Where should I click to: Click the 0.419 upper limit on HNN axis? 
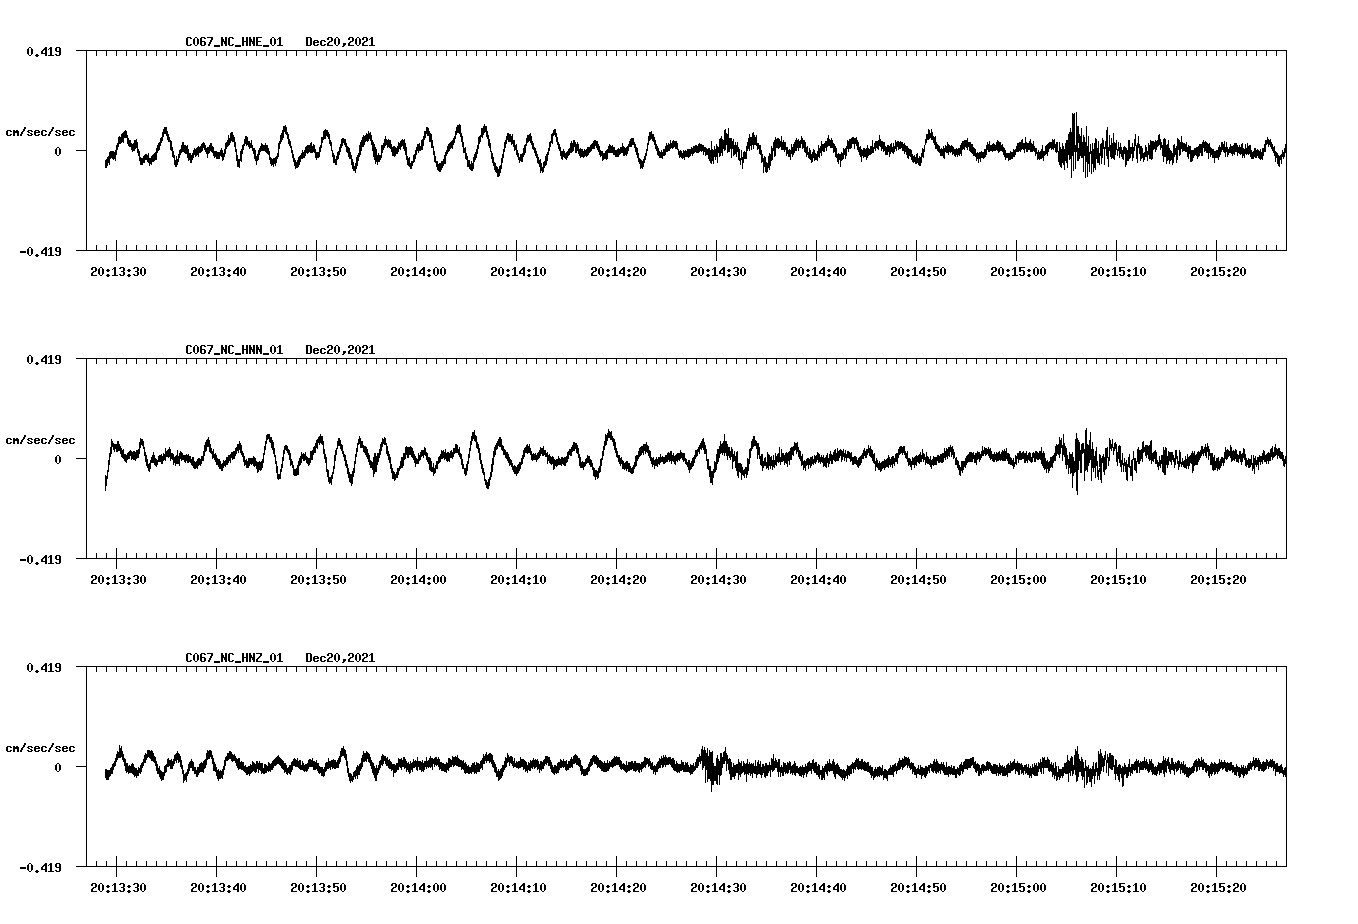coord(43,359)
